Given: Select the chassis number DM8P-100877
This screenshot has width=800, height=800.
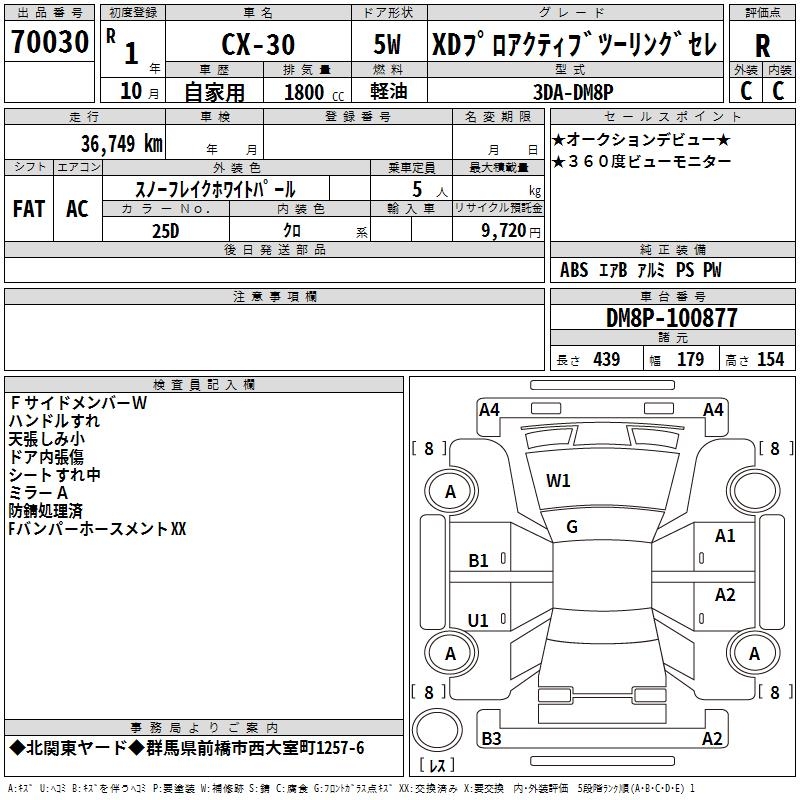Looking at the screenshot, I should click(x=671, y=318).
